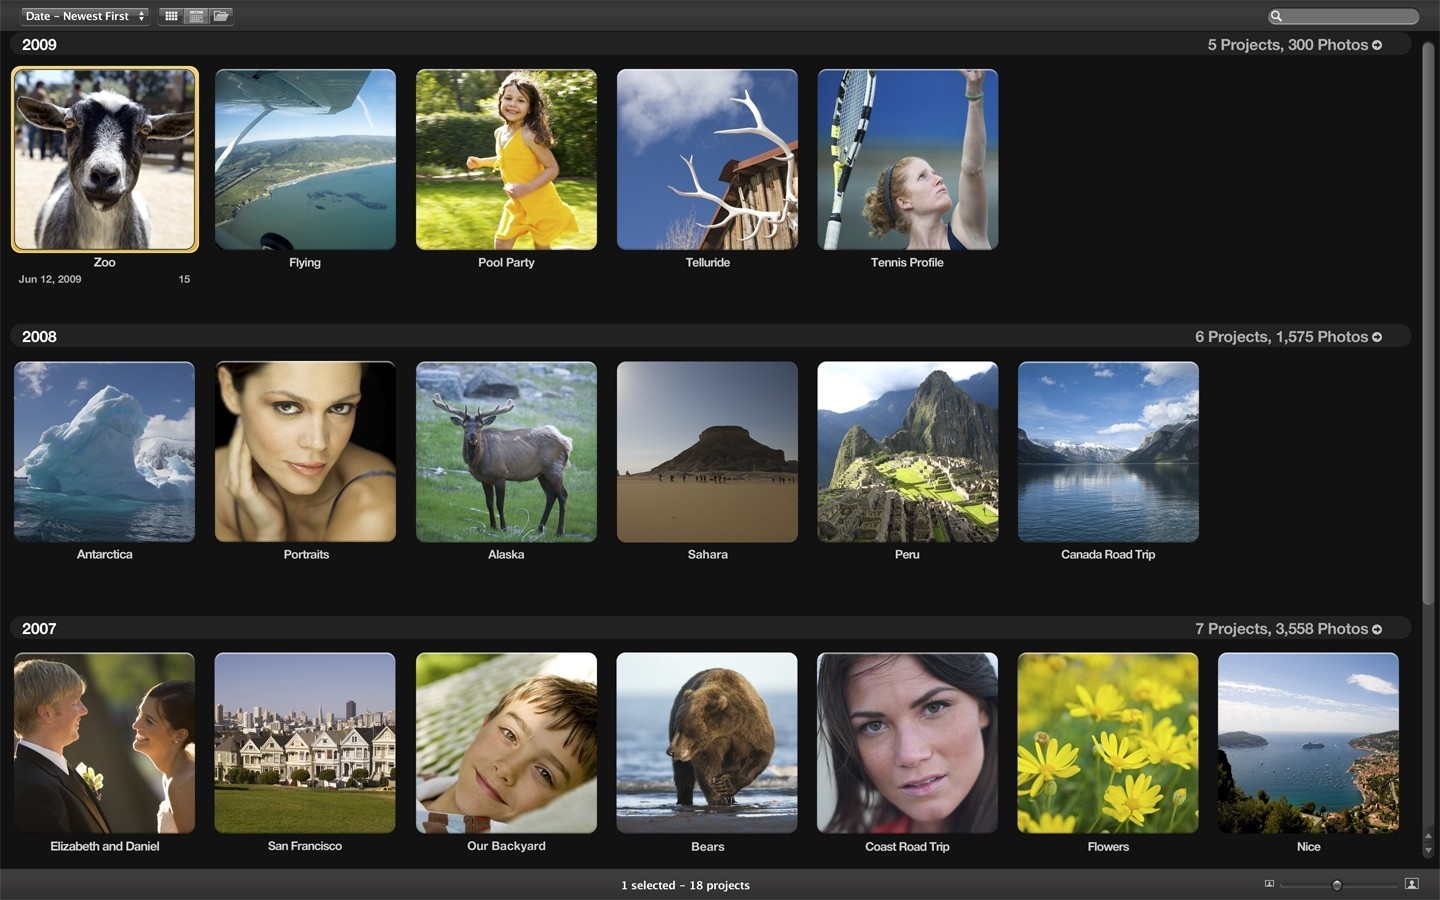
Task: Click the arrow icon beside 2009 photo count
Action: pos(1377,45)
